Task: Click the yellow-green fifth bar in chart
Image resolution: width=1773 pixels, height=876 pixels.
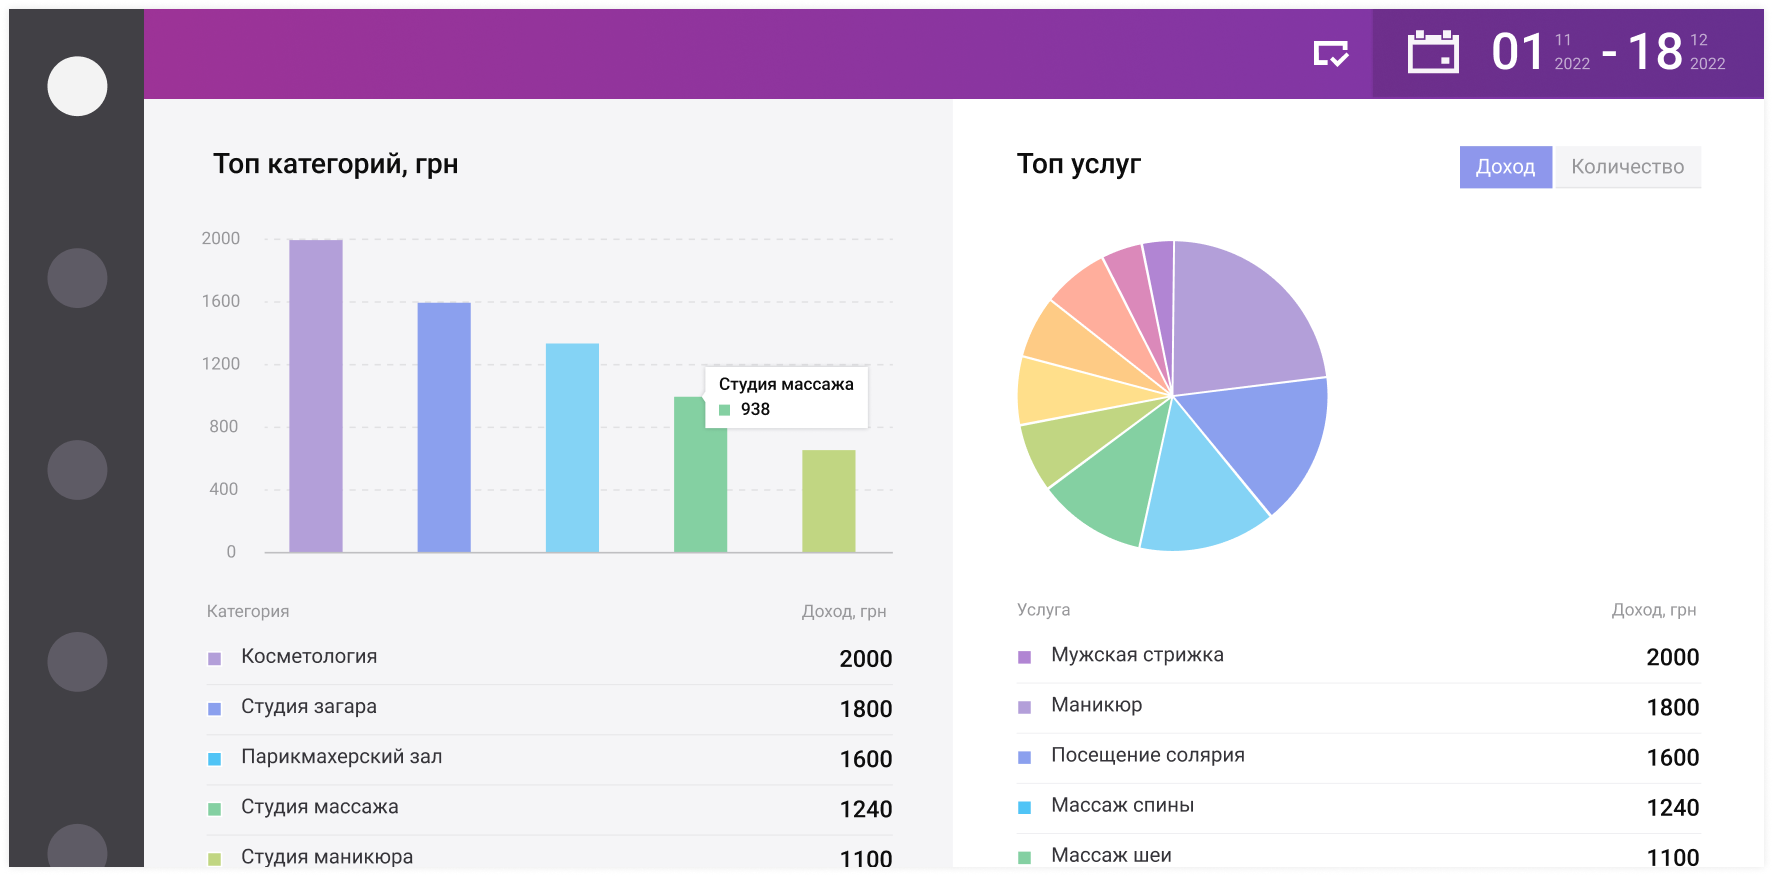Action: pos(828,500)
